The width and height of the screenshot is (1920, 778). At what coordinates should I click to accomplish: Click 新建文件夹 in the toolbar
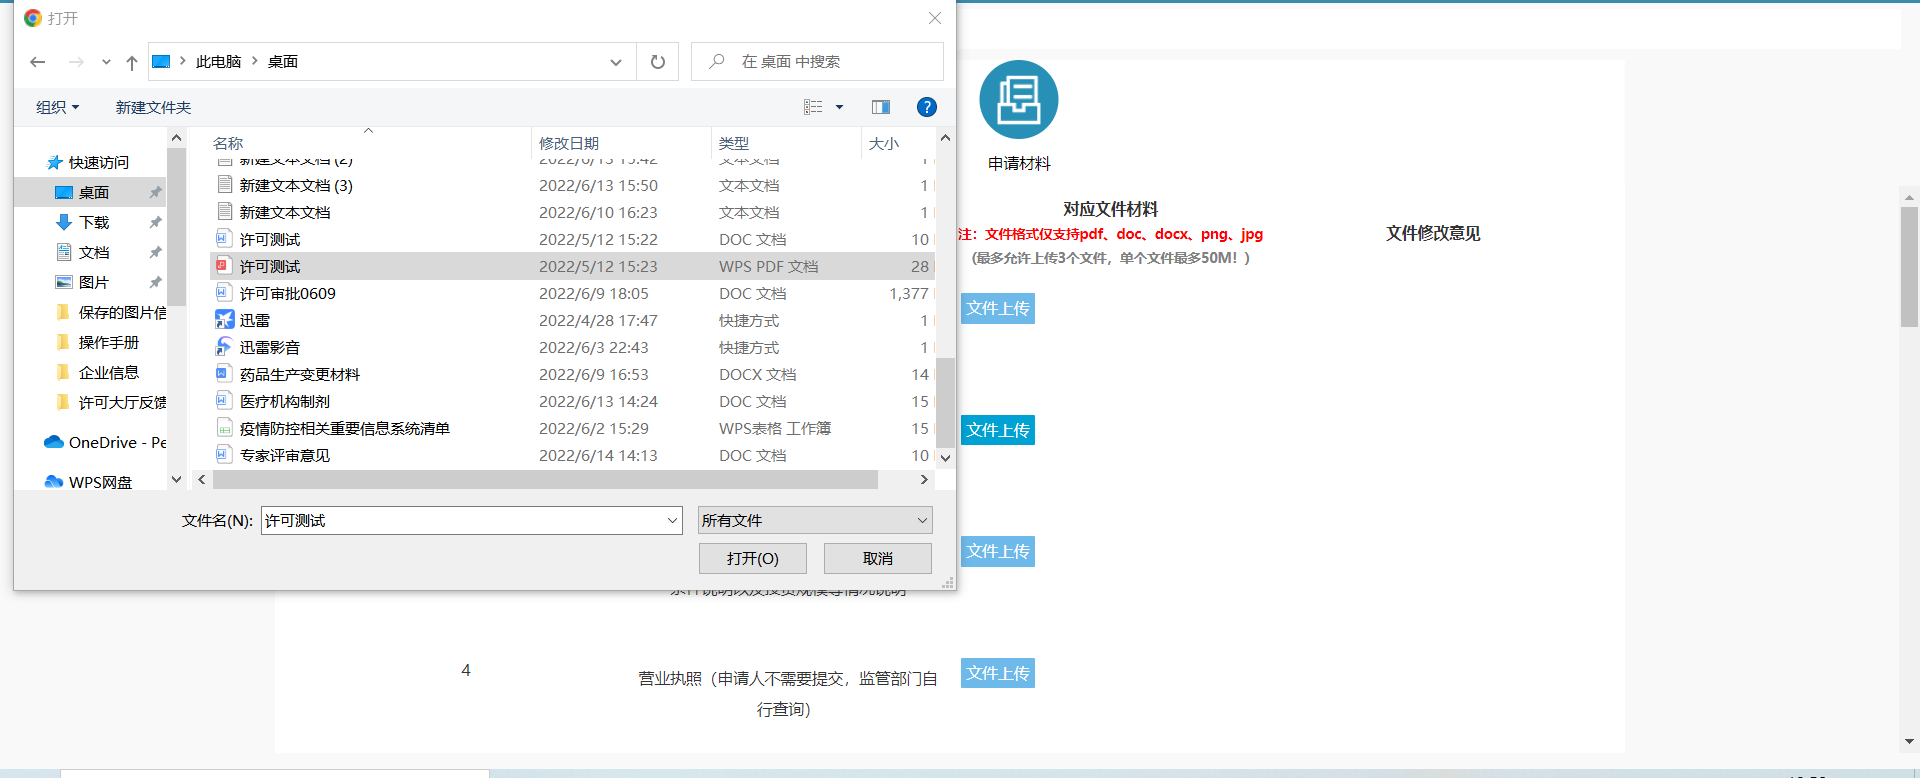coord(153,107)
